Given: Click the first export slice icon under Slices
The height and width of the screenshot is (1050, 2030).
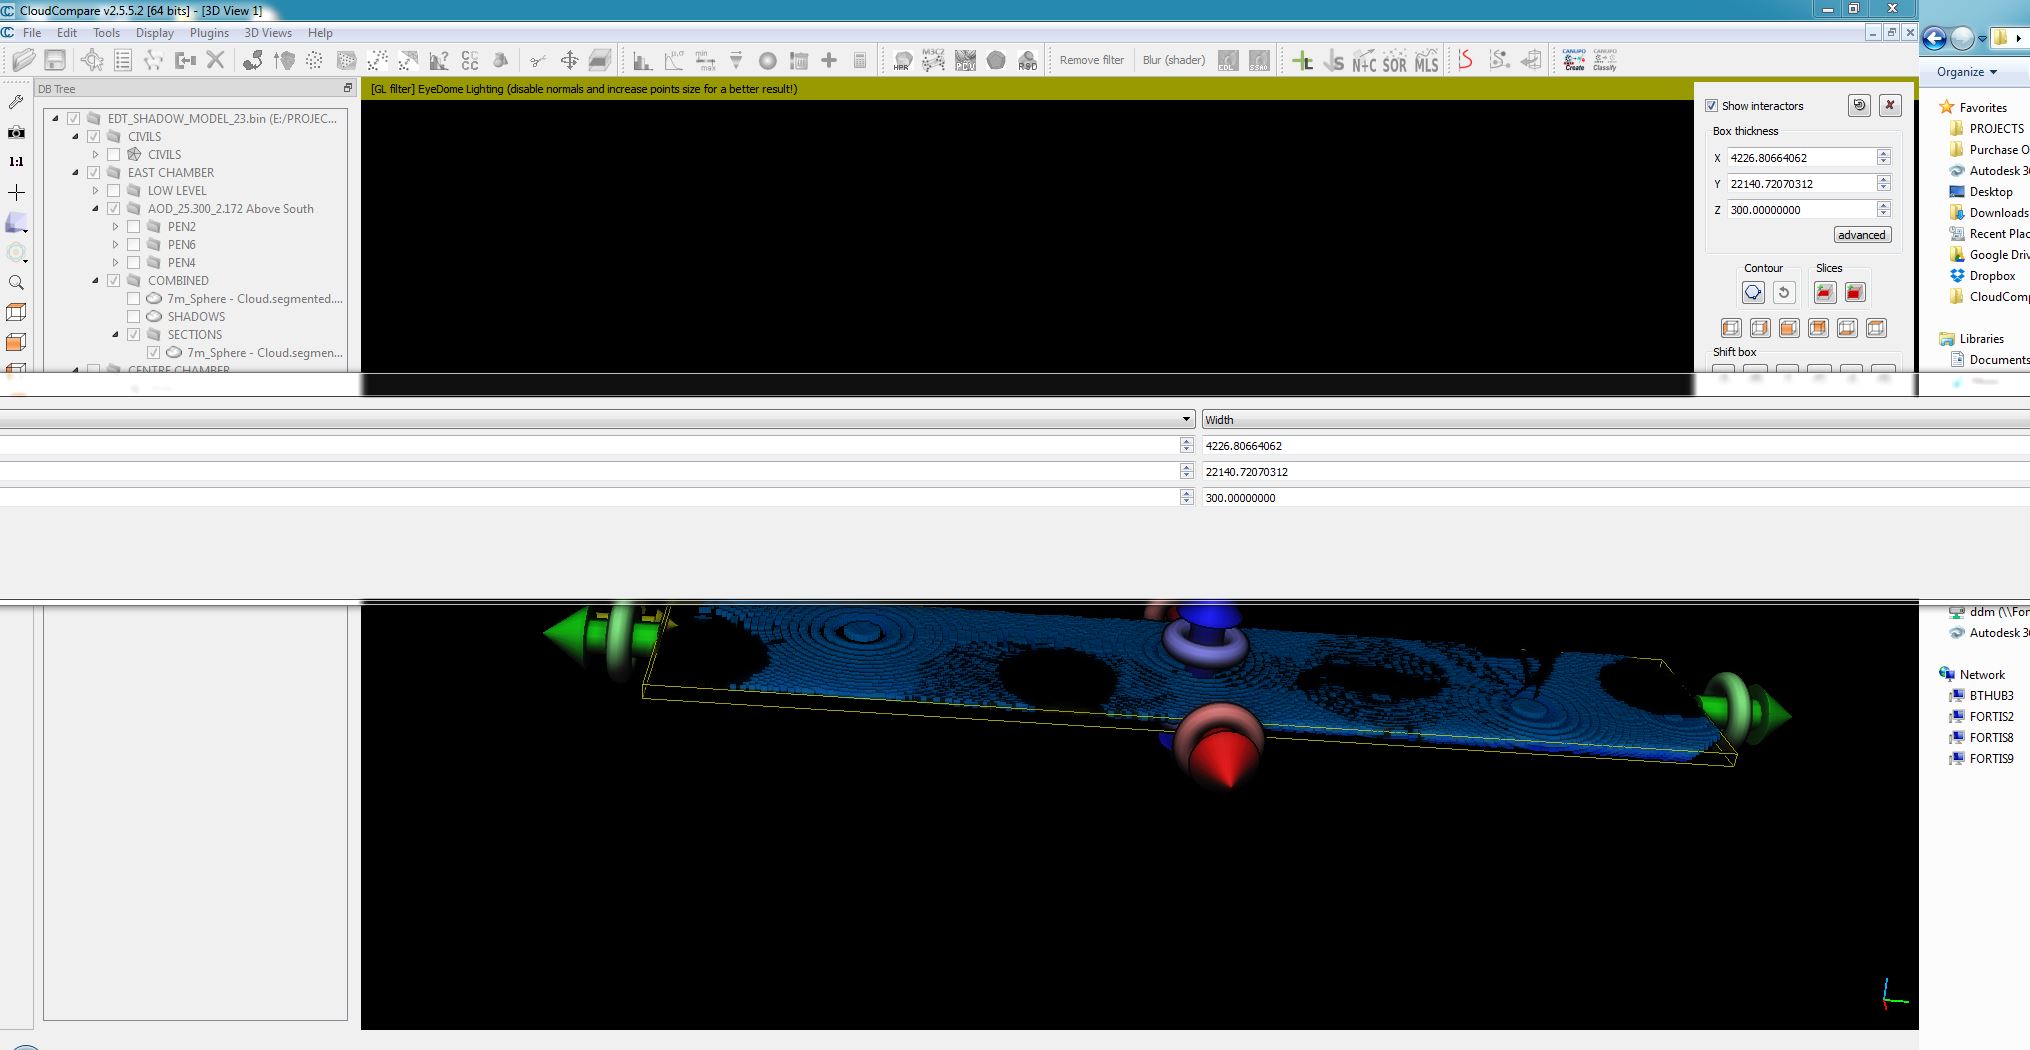Looking at the screenshot, I should pyautogui.click(x=1825, y=292).
